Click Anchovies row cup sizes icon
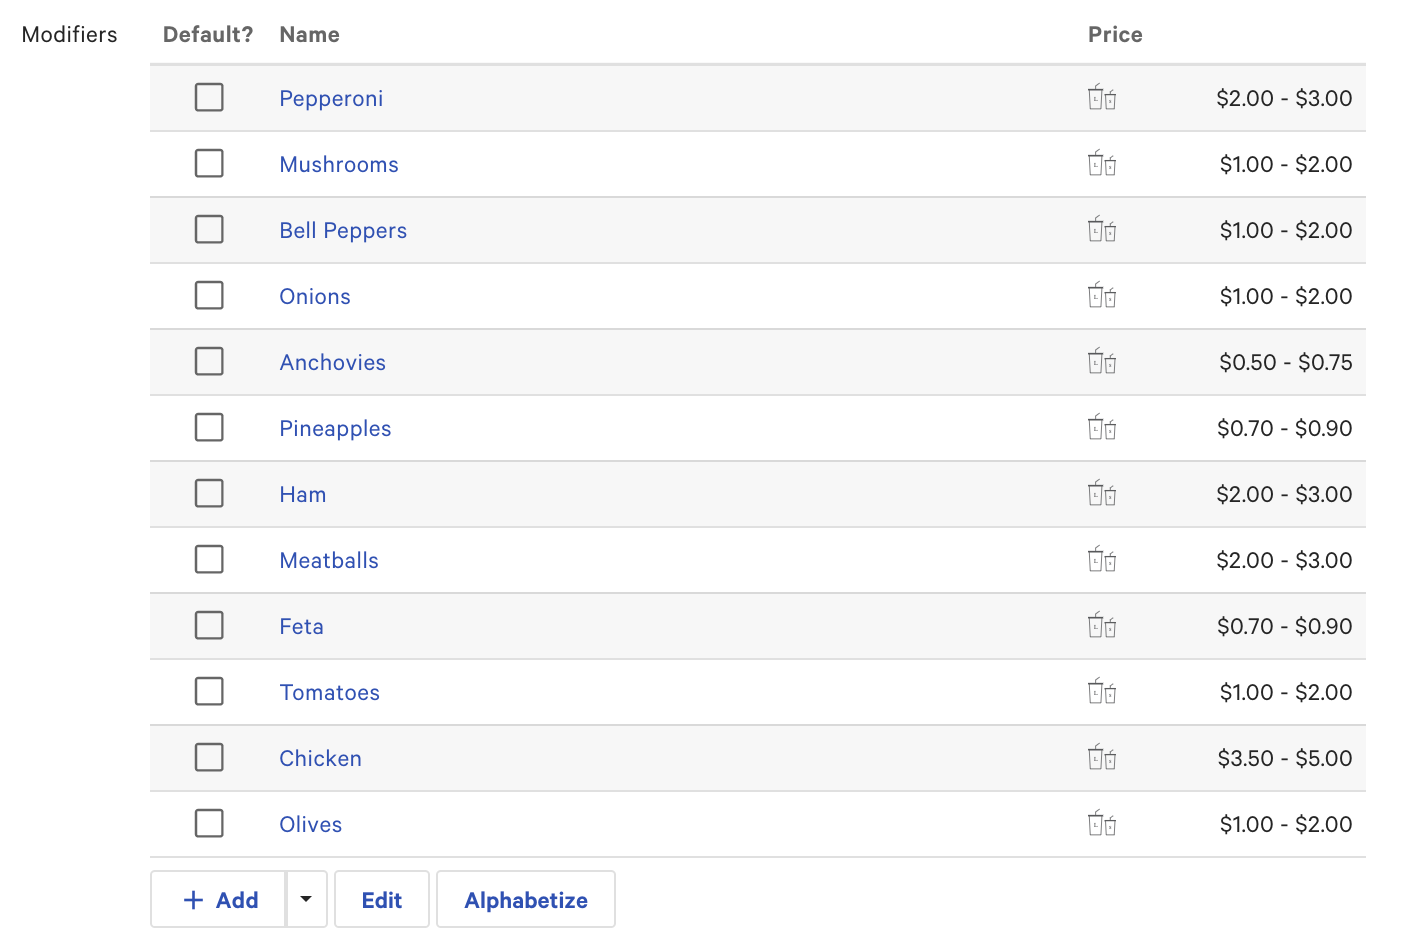The width and height of the screenshot is (1402, 944). point(1101,361)
